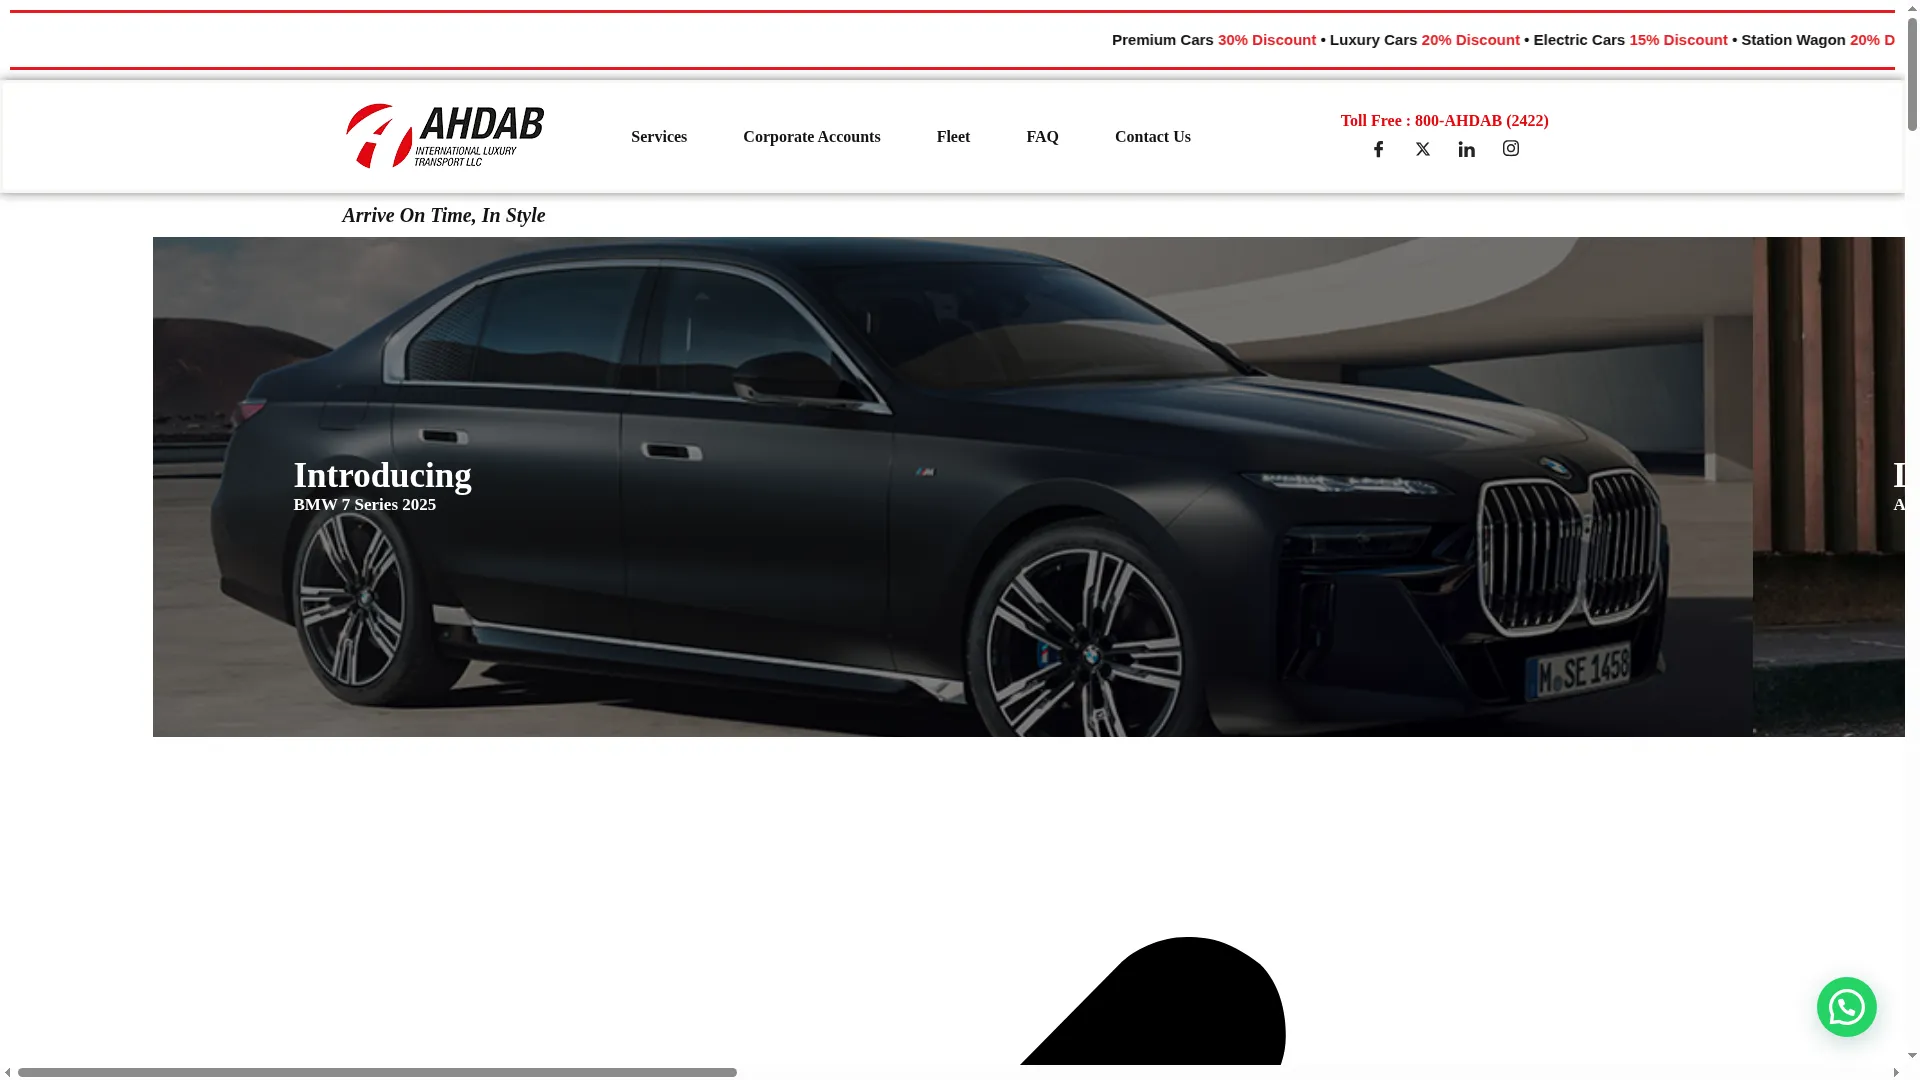This screenshot has width=1920, height=1080.
Task: Start WhatsApp chat via green bubble
Action: [x=1846, y=1007]
